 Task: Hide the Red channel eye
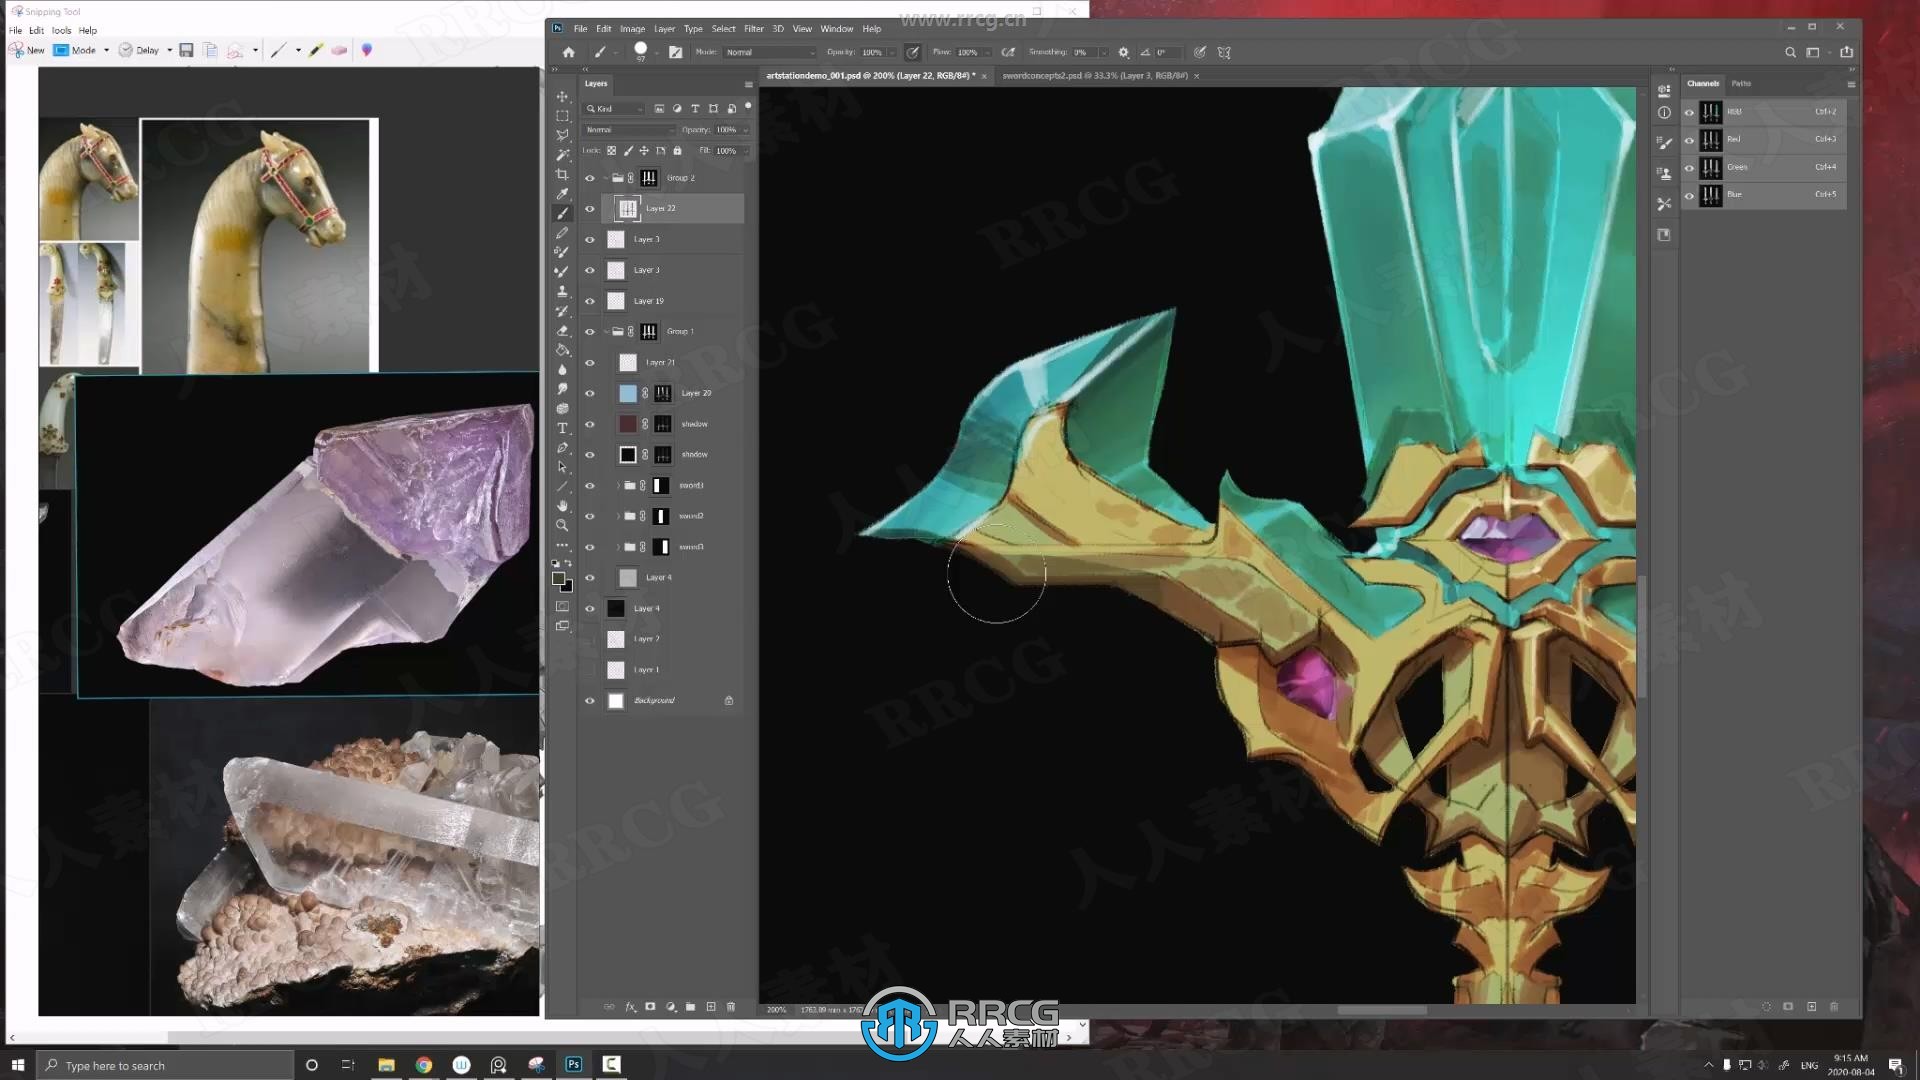point(1690,140)
